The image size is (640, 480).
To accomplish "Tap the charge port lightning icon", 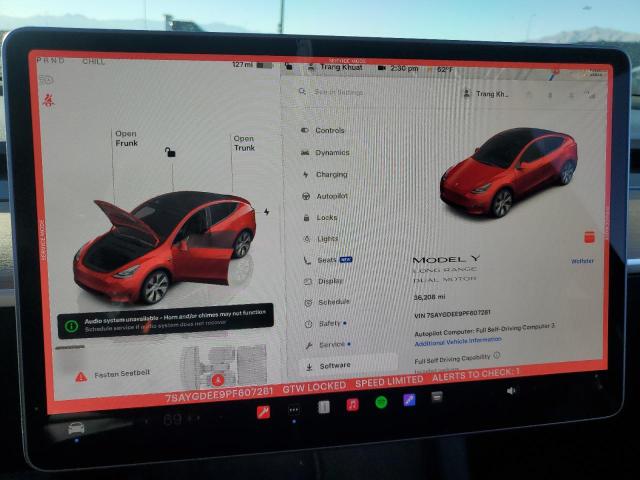I will [x=267, y=212].
